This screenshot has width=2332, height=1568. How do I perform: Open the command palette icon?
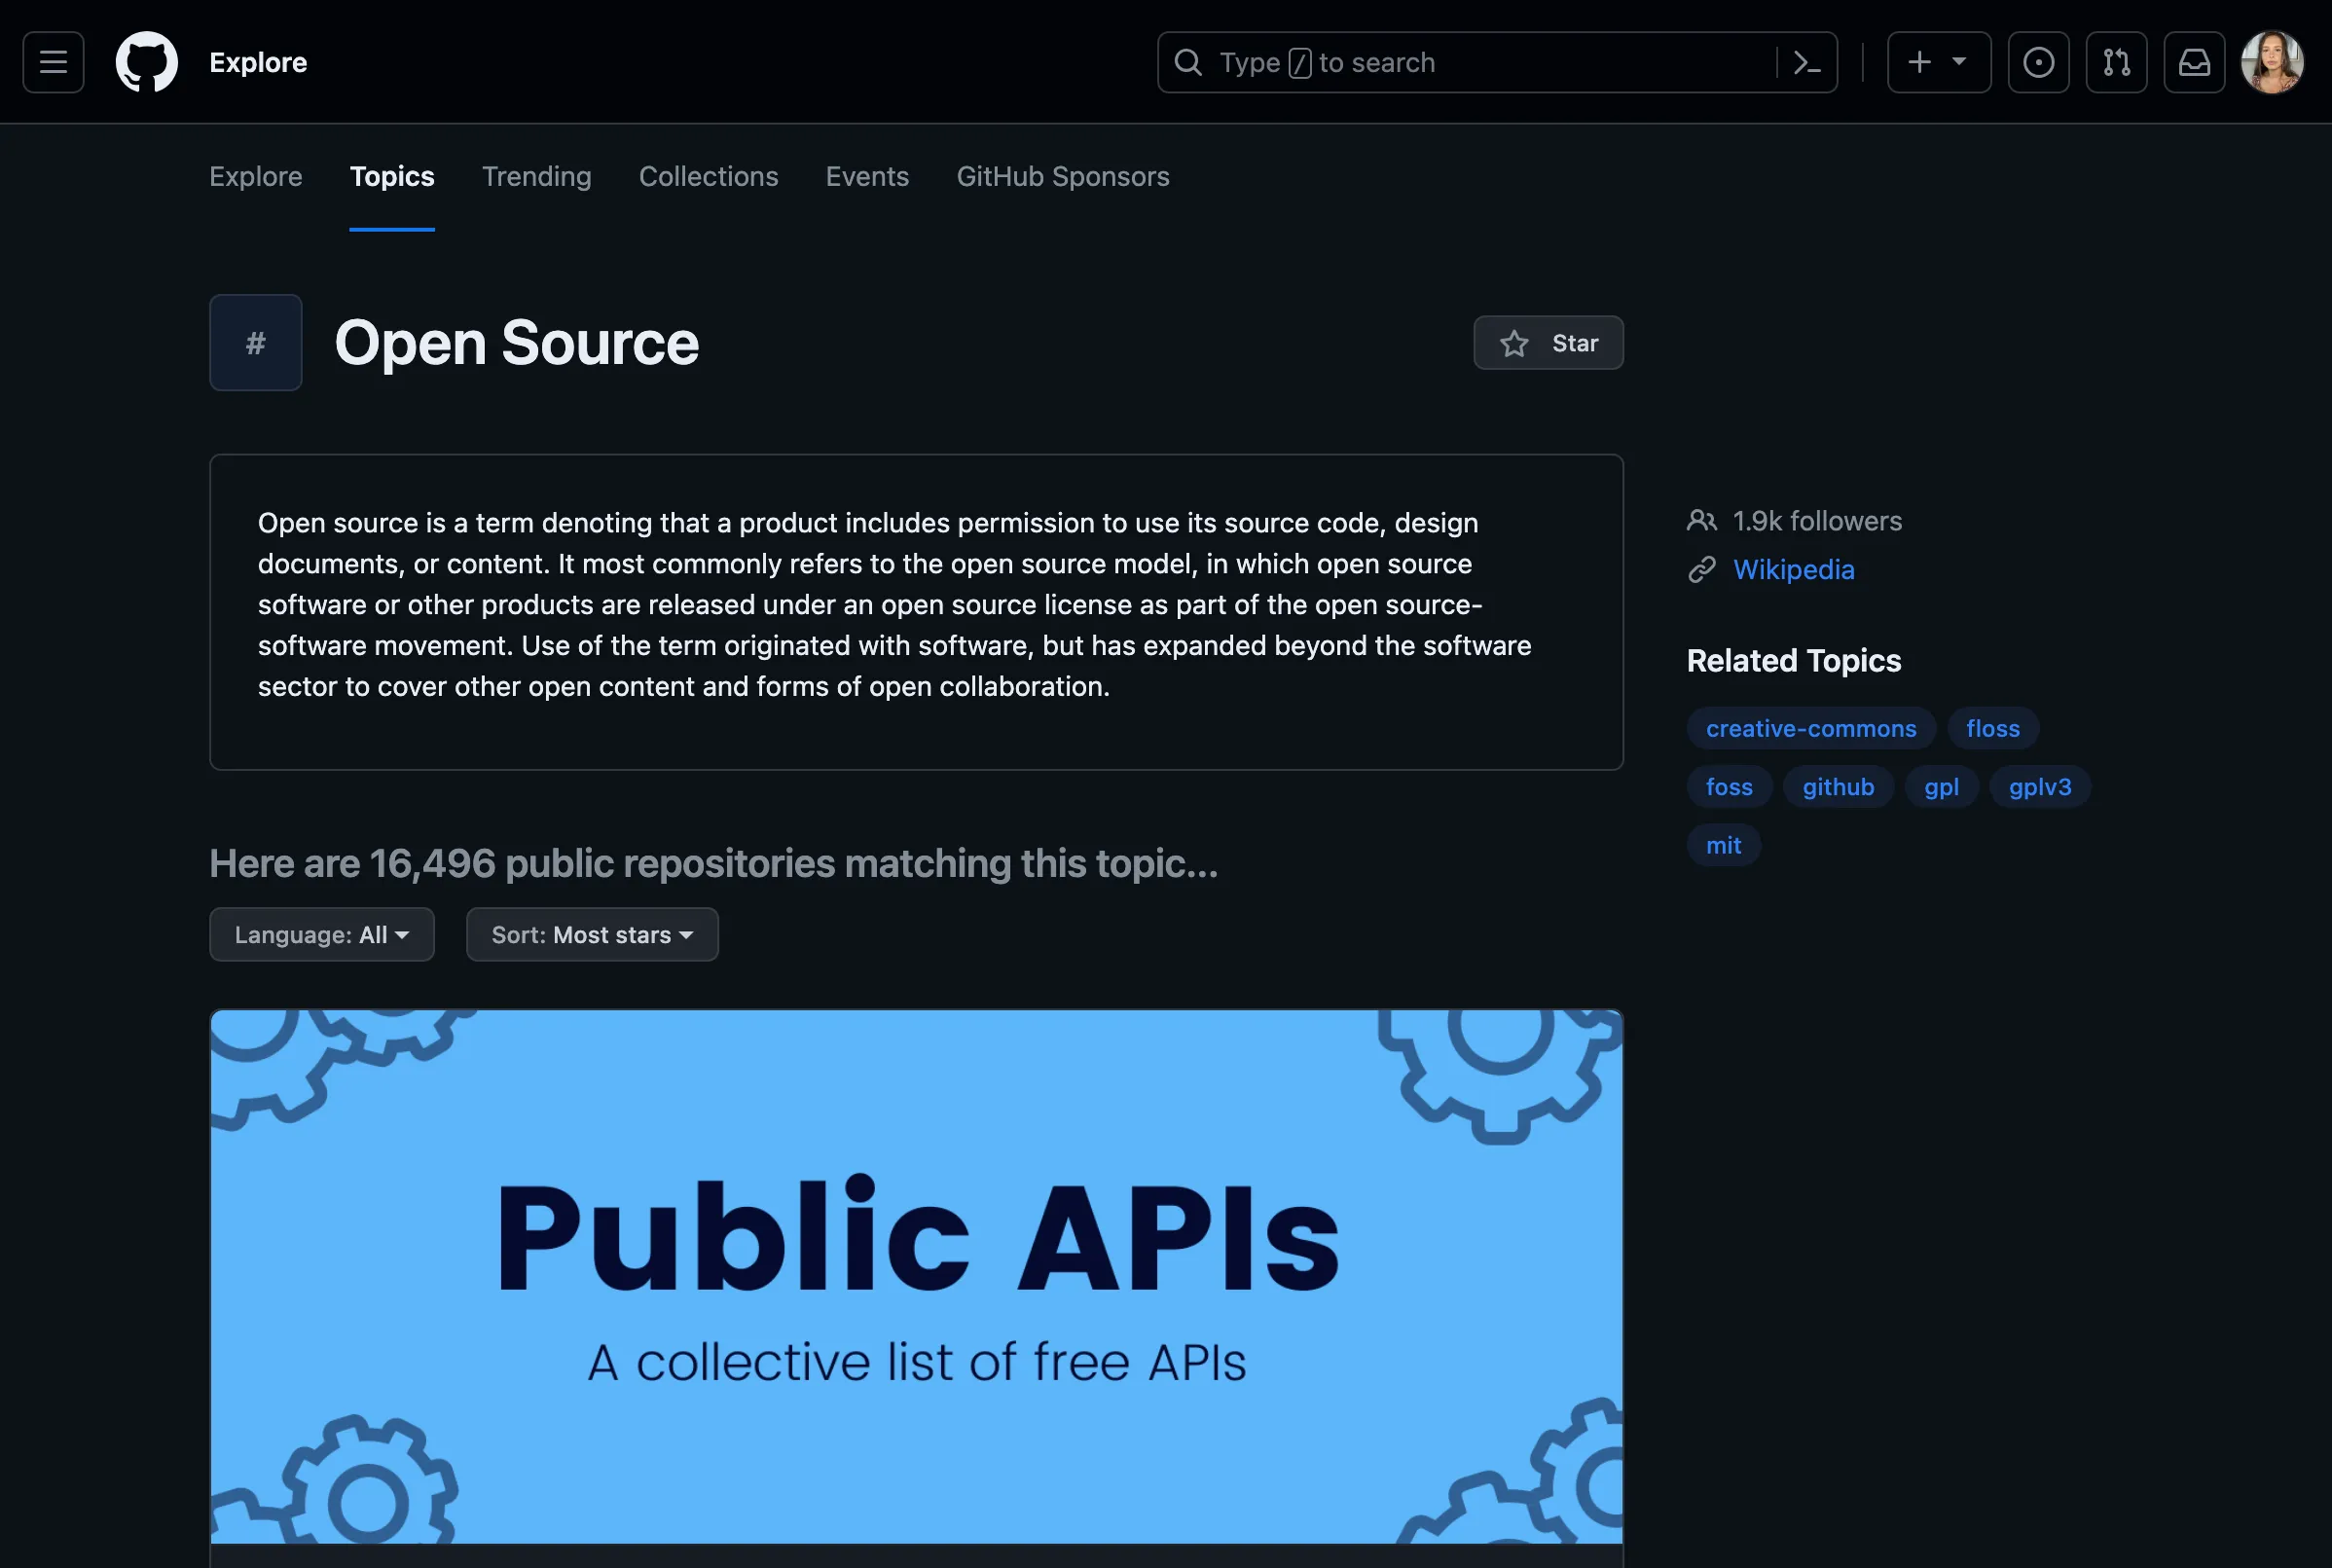point(1806,62)
